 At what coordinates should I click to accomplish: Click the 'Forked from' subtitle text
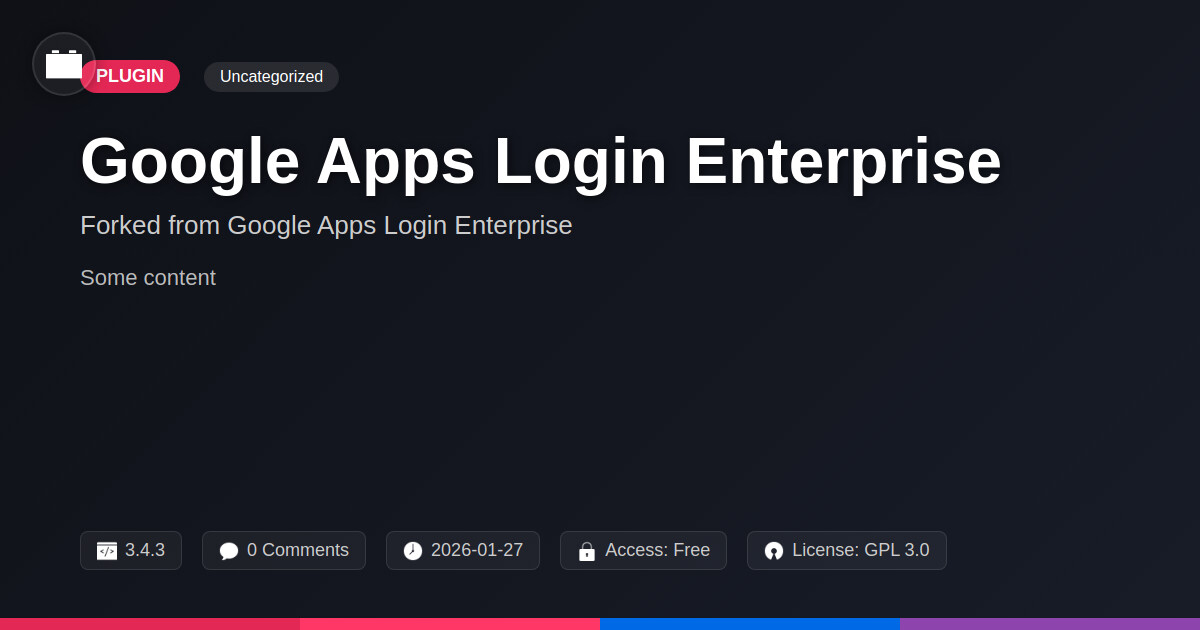(326, 225)
